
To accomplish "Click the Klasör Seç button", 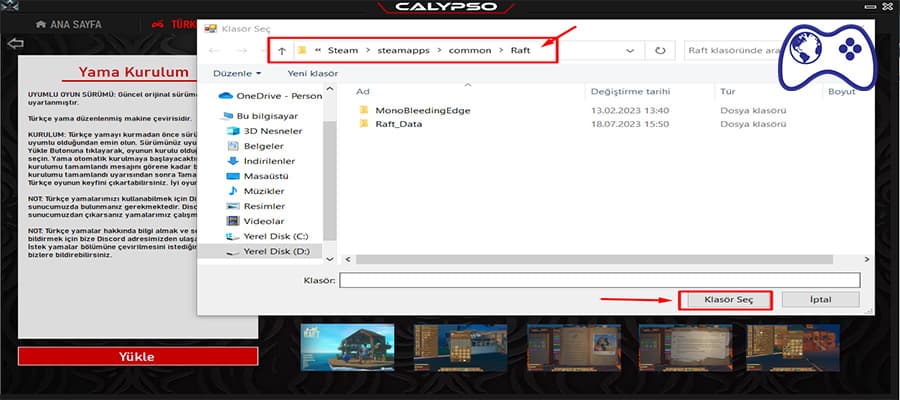I will coord(724,299).
